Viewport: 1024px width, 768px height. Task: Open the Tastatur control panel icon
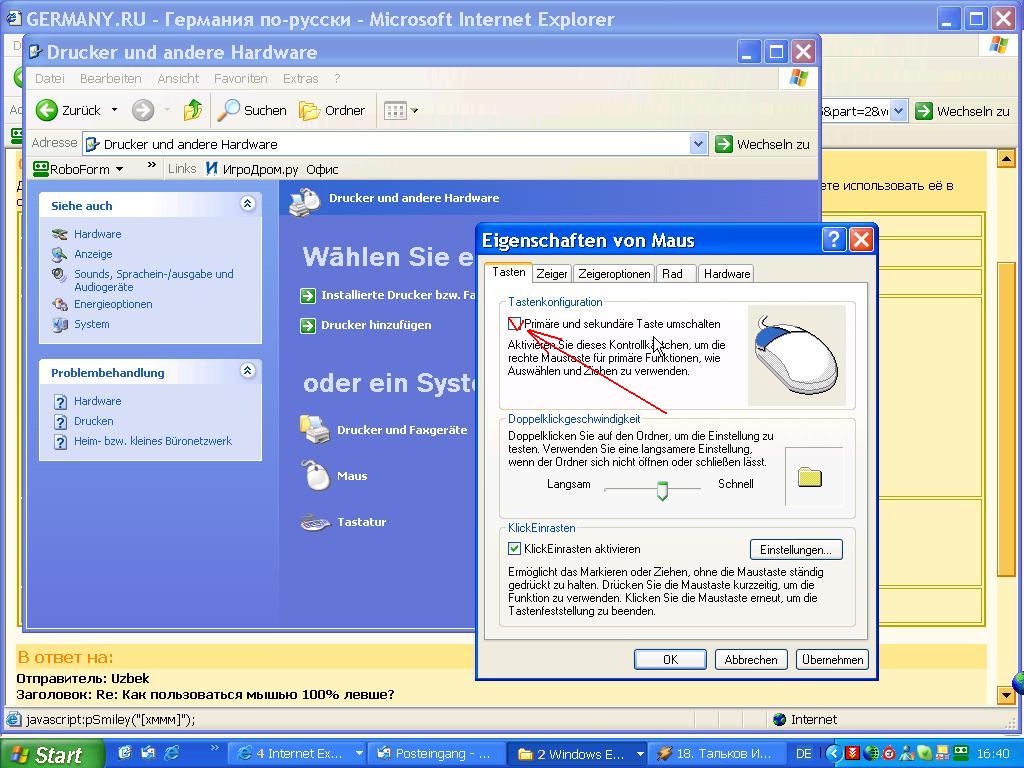(x=315, y=522)
